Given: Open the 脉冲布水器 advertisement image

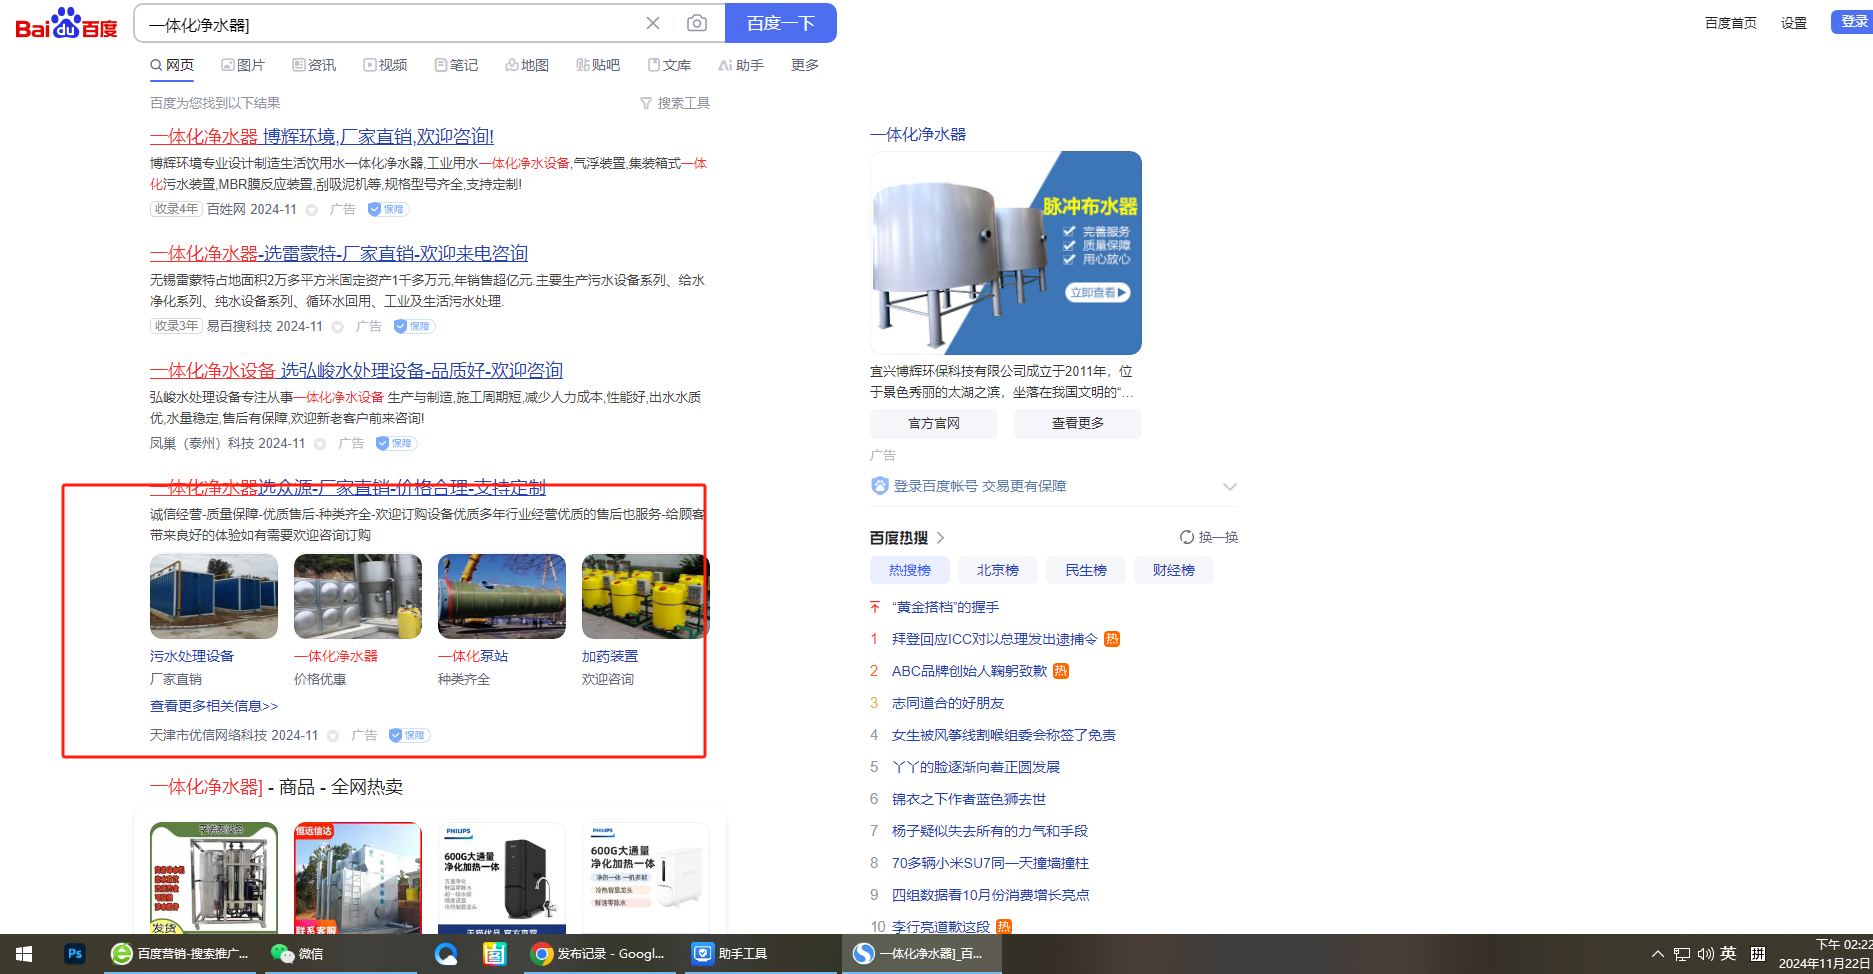Looking at the screenshot, I should point(1006,253).
